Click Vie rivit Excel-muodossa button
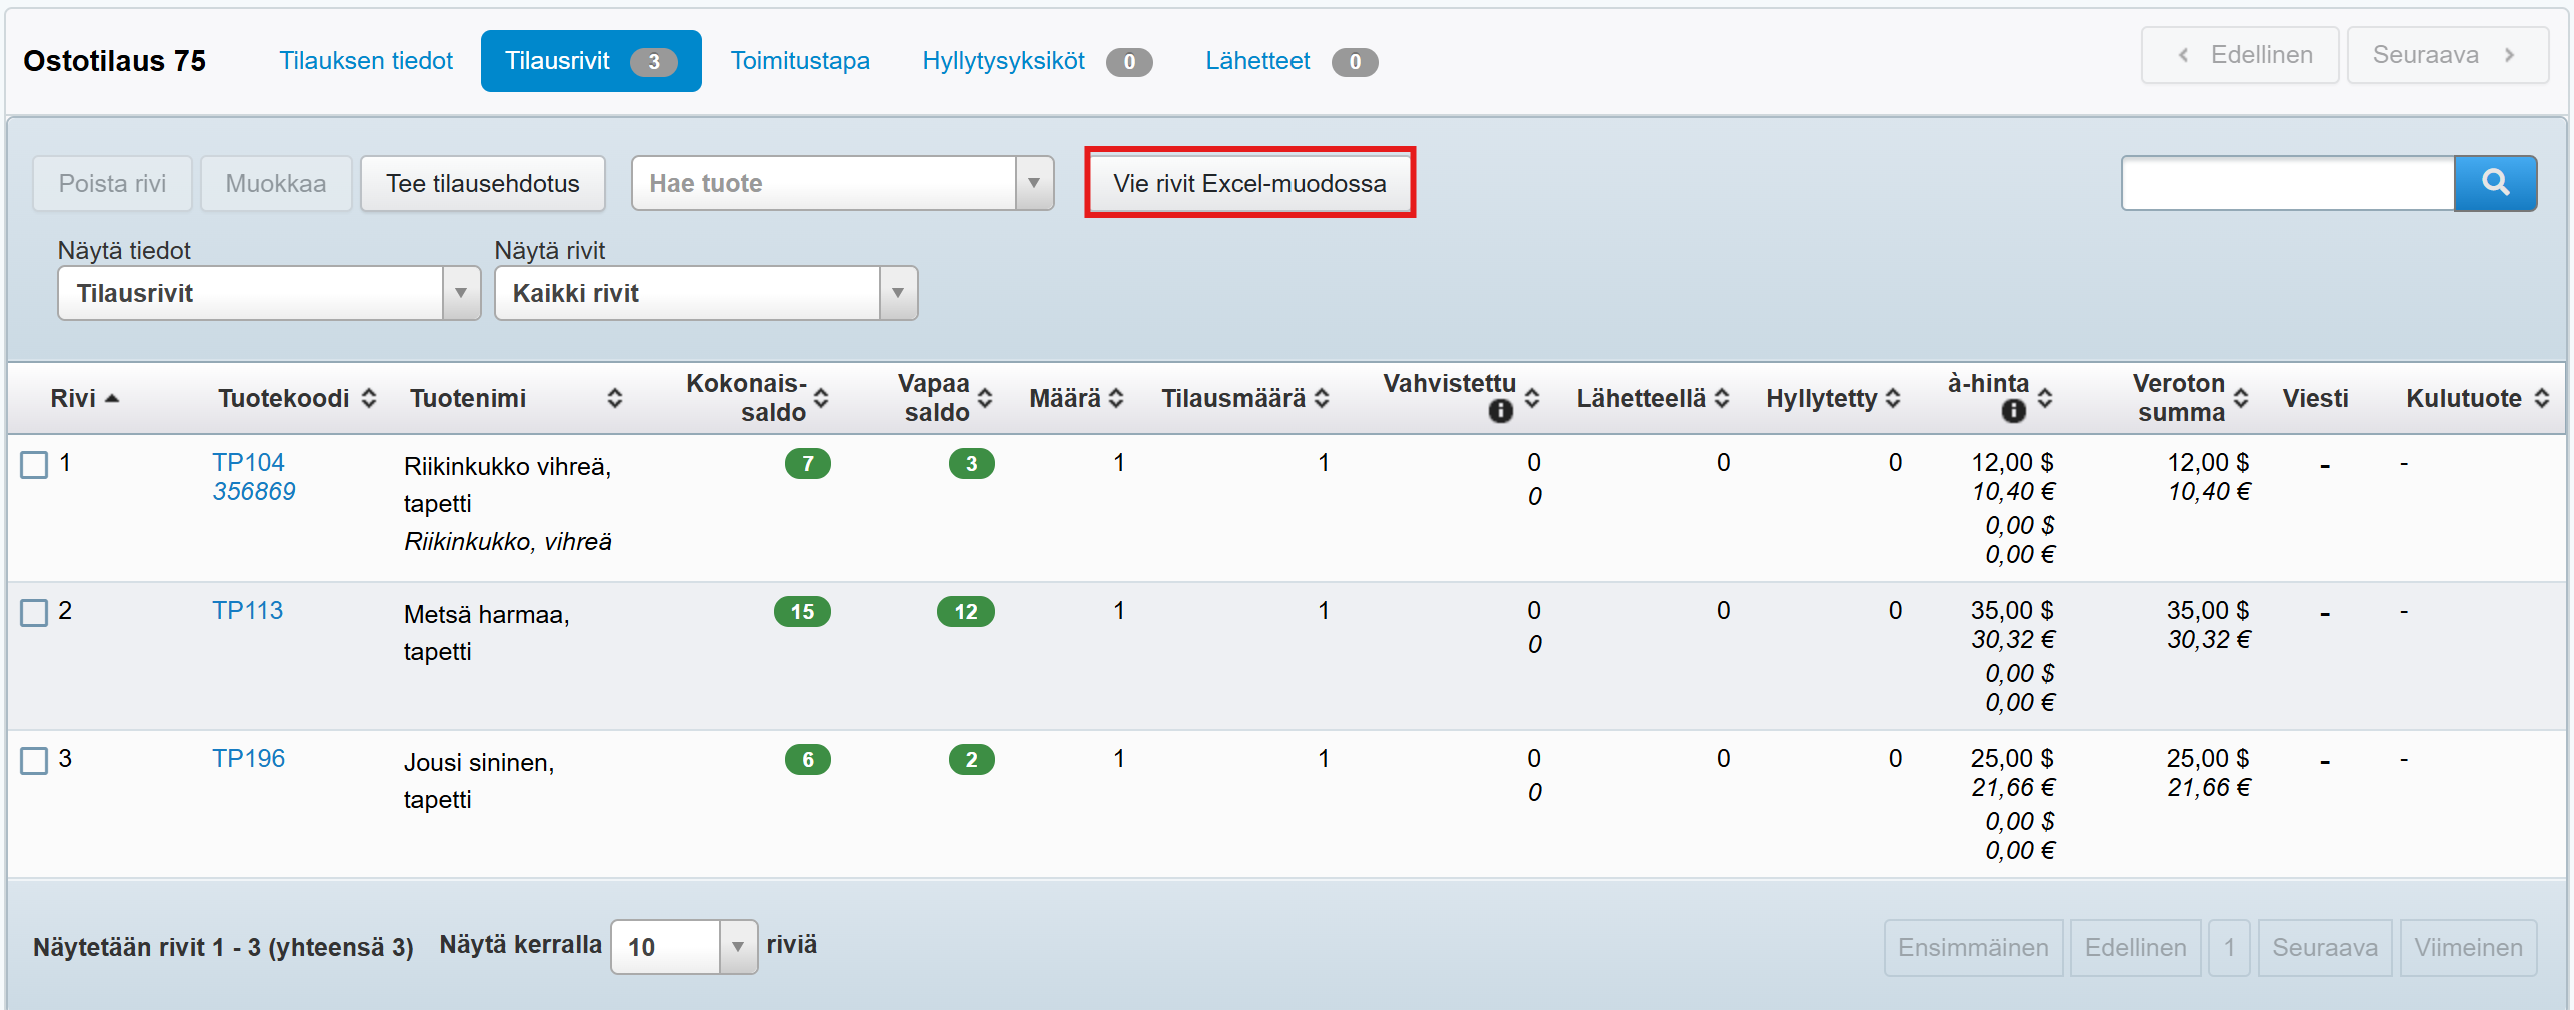 tap(1249, 183)
